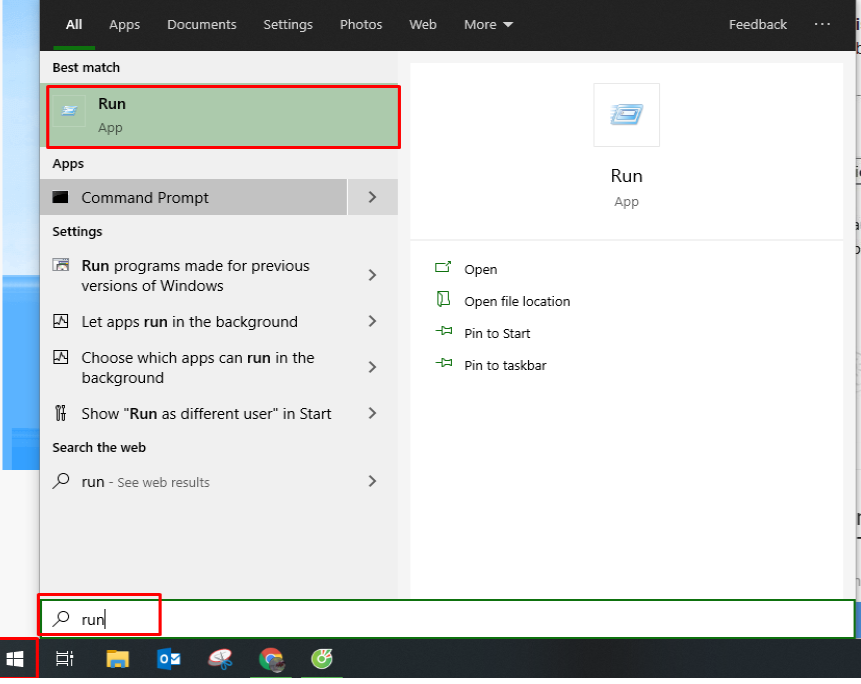
Task: Switch to the Apps tab
Action: (125, 25)
